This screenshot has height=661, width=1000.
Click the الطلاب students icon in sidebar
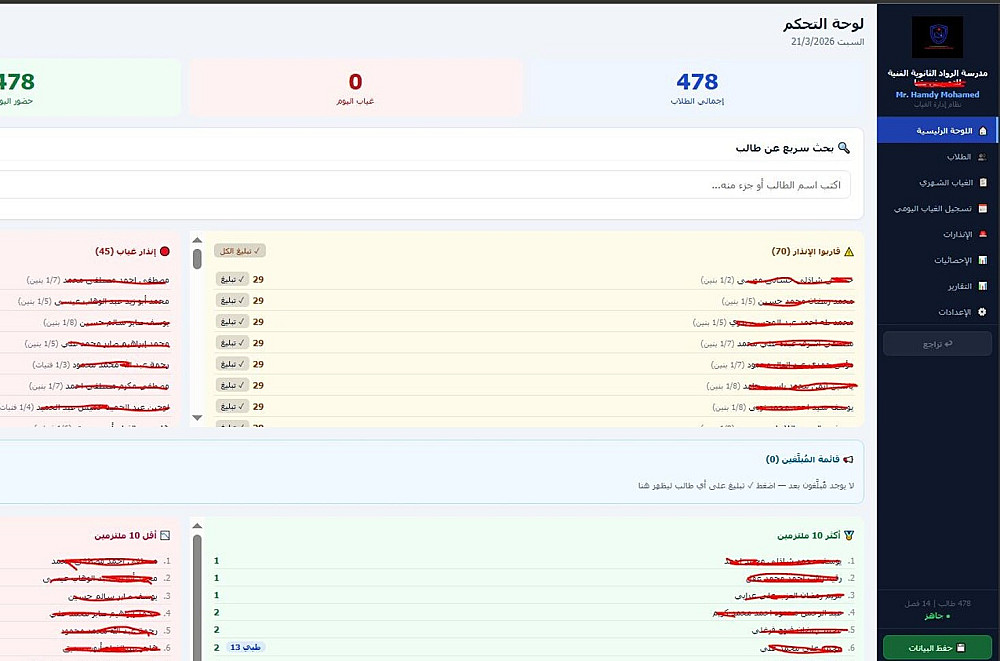(x=982, y=157)
